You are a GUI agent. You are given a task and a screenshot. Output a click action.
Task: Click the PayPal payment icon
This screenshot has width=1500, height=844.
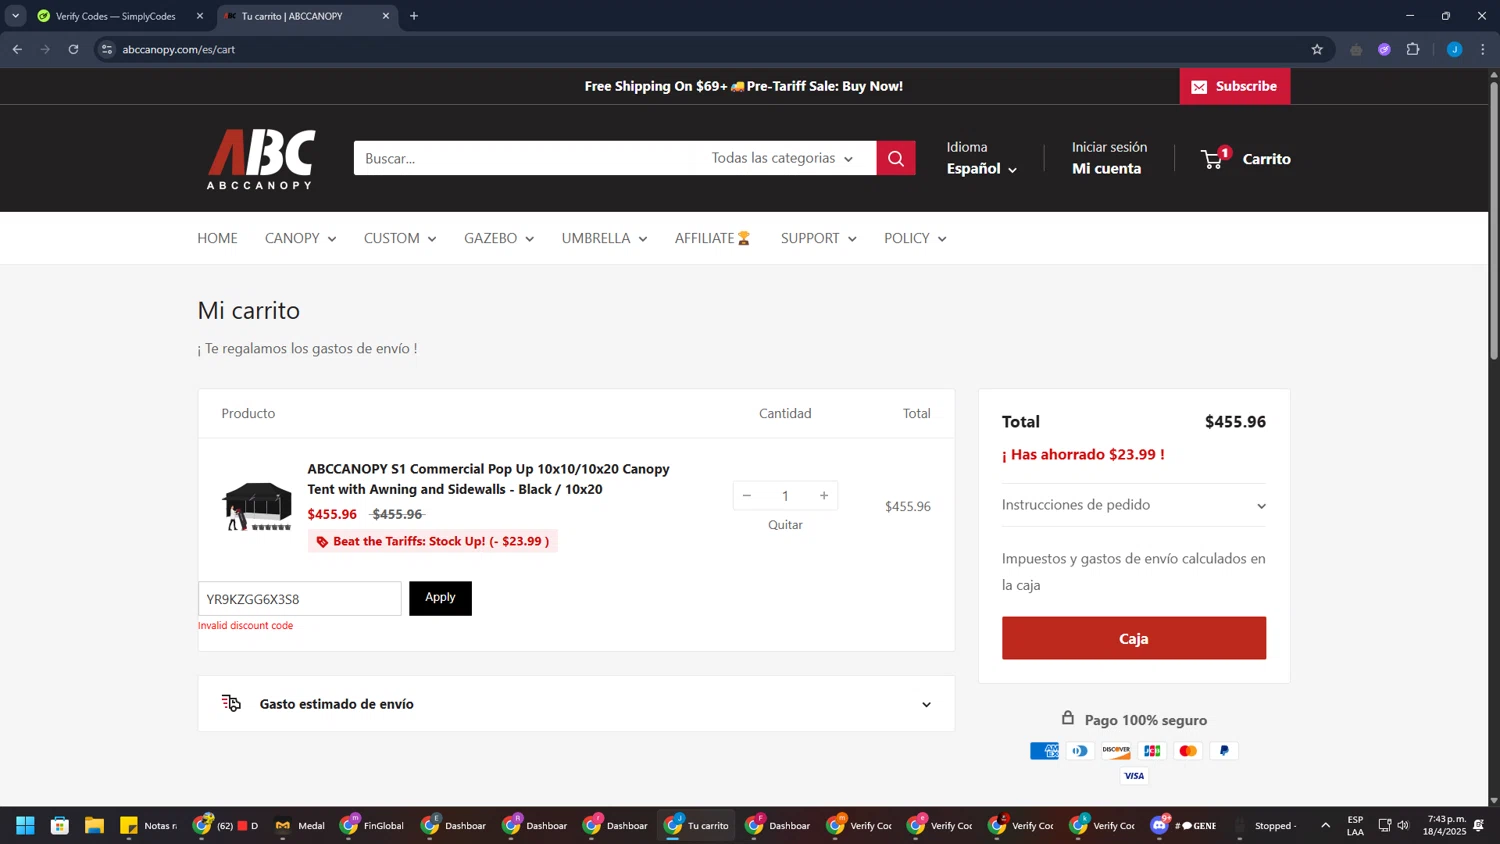click(1224, 751)
